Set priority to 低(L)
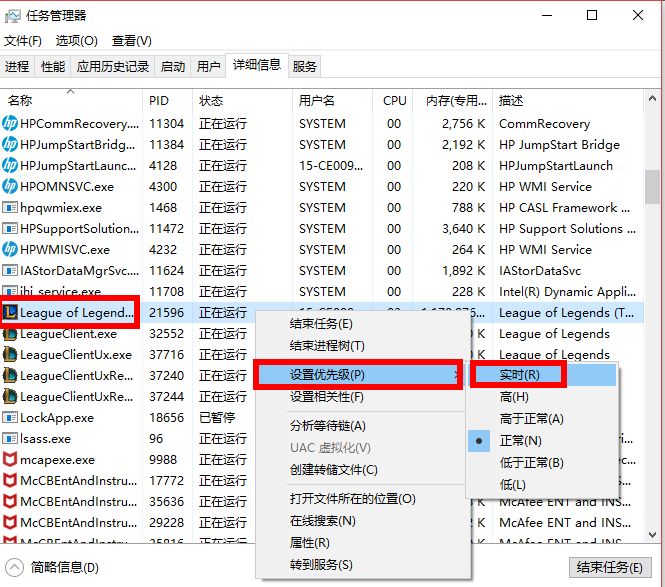Screen dimensions: 665x587 pos(542,485)
